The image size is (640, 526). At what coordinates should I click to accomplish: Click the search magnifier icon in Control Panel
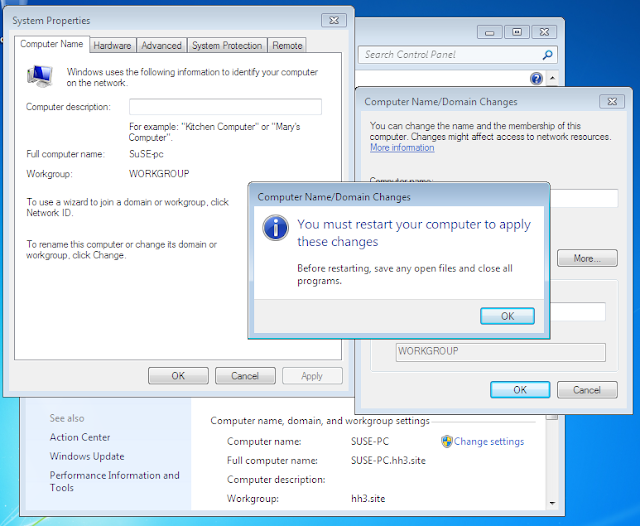[547, 55]
